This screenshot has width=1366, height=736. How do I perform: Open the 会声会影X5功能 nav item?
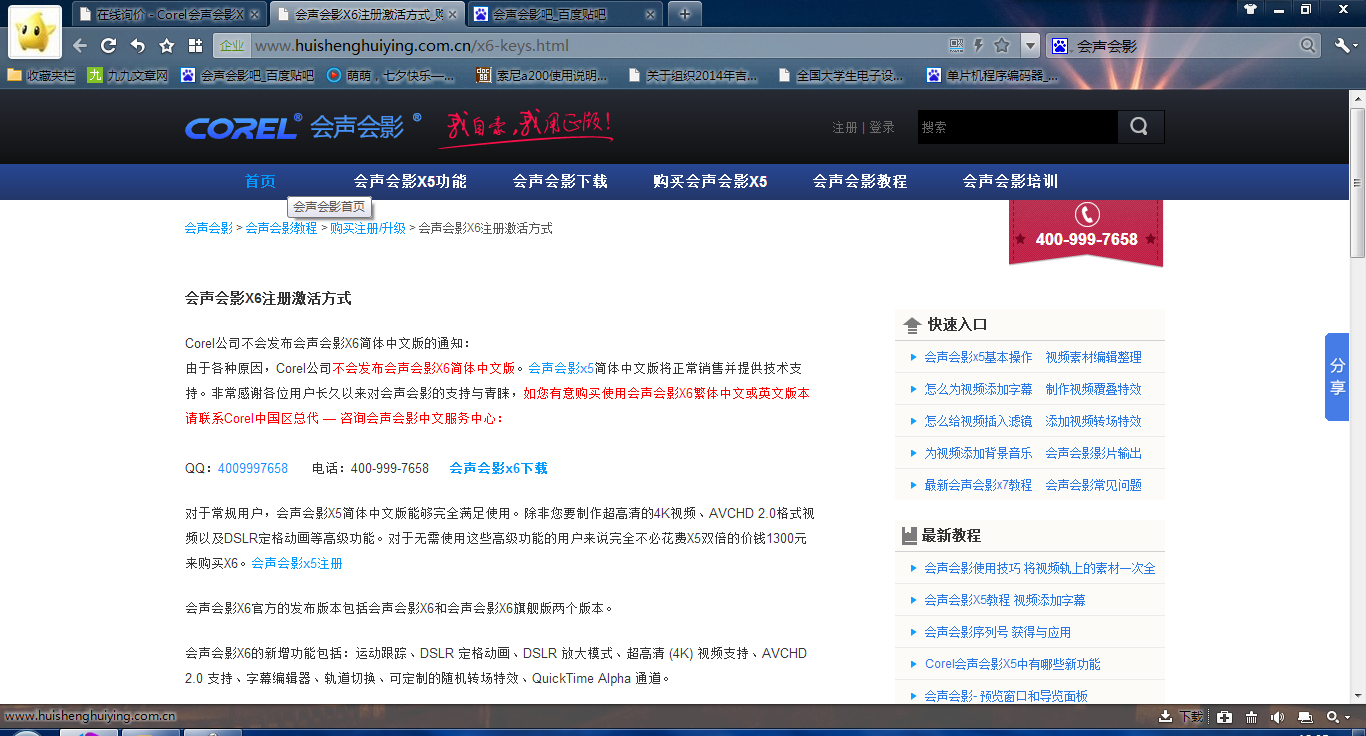pyautogui.click(x=410, y=181)
